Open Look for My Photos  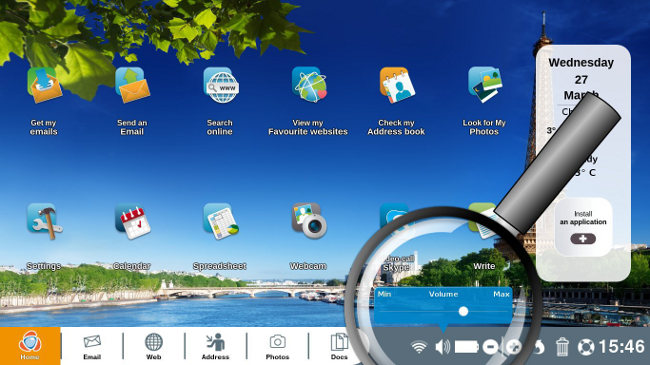[485, 85]
